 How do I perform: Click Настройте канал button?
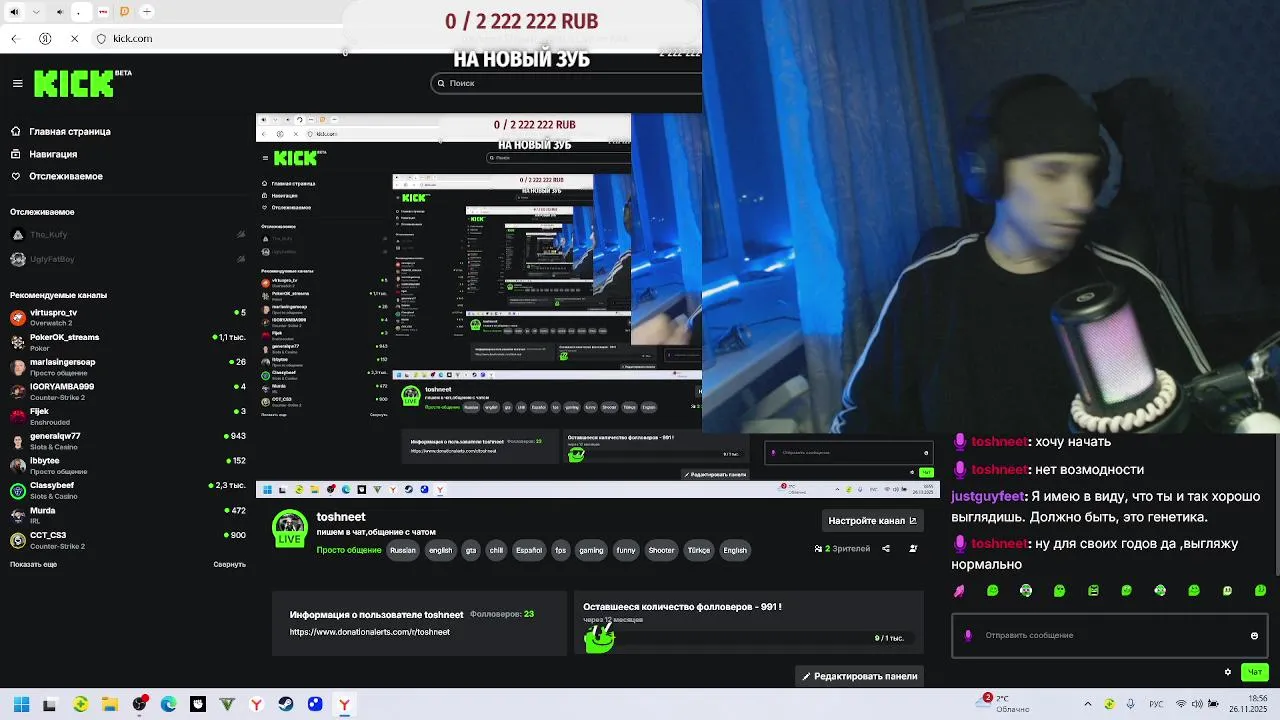pos(873,520)
